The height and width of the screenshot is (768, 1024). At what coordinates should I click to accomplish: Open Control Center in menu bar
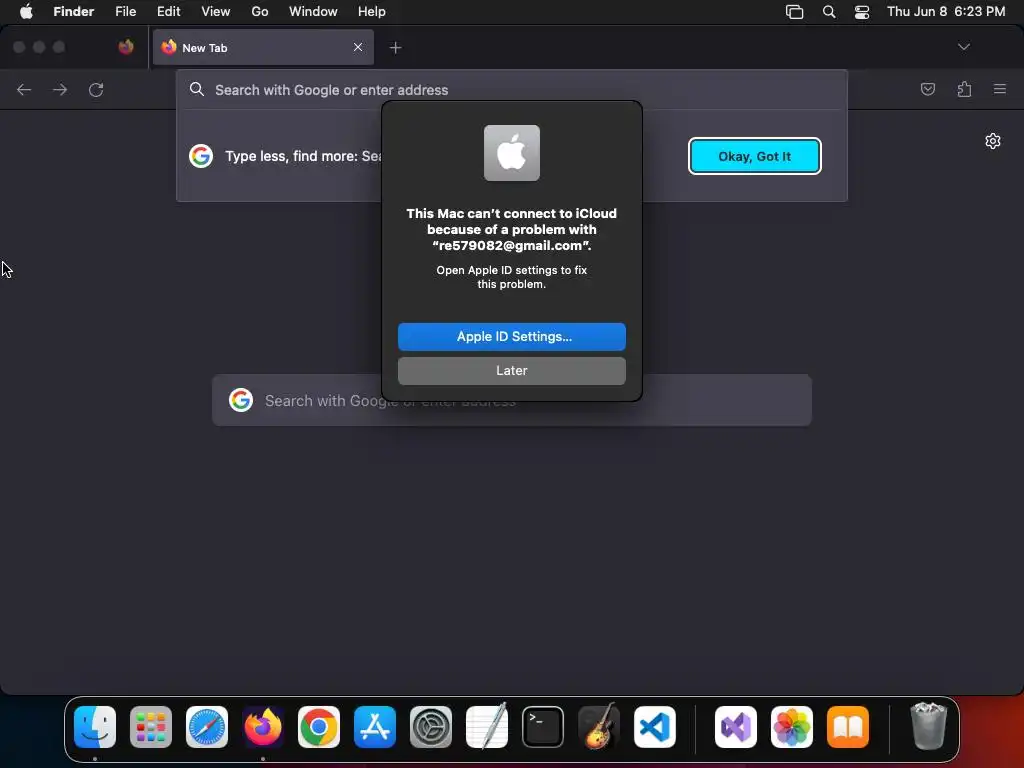(x=862, y=12)
